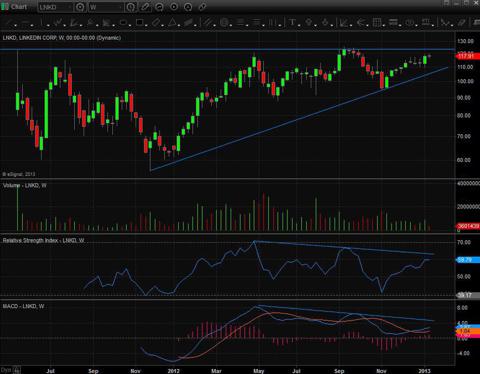The height and width of the screenshot is (374, 480).
Task: Click the pencil edit icon in the top toolbar
Action: 145,7
